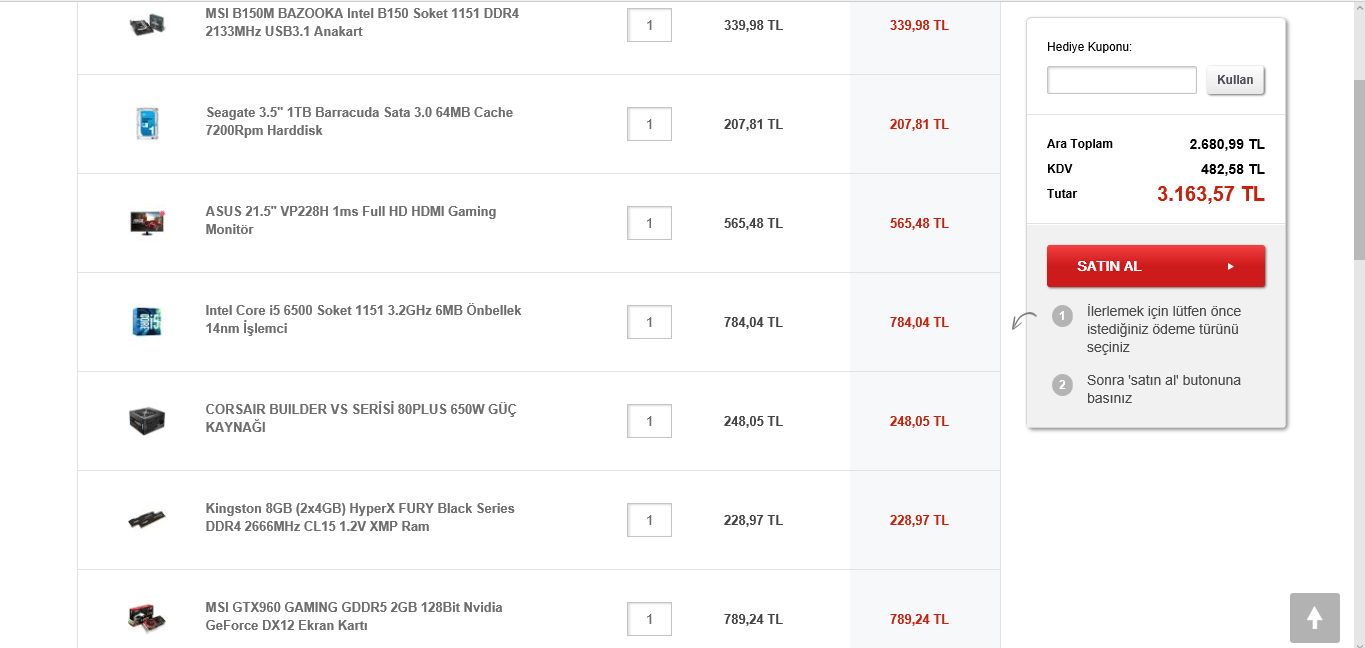Screen dimensions: 1365x648
Task: Click the Corsair power supply product icon
Action: [x=146, y=420]
